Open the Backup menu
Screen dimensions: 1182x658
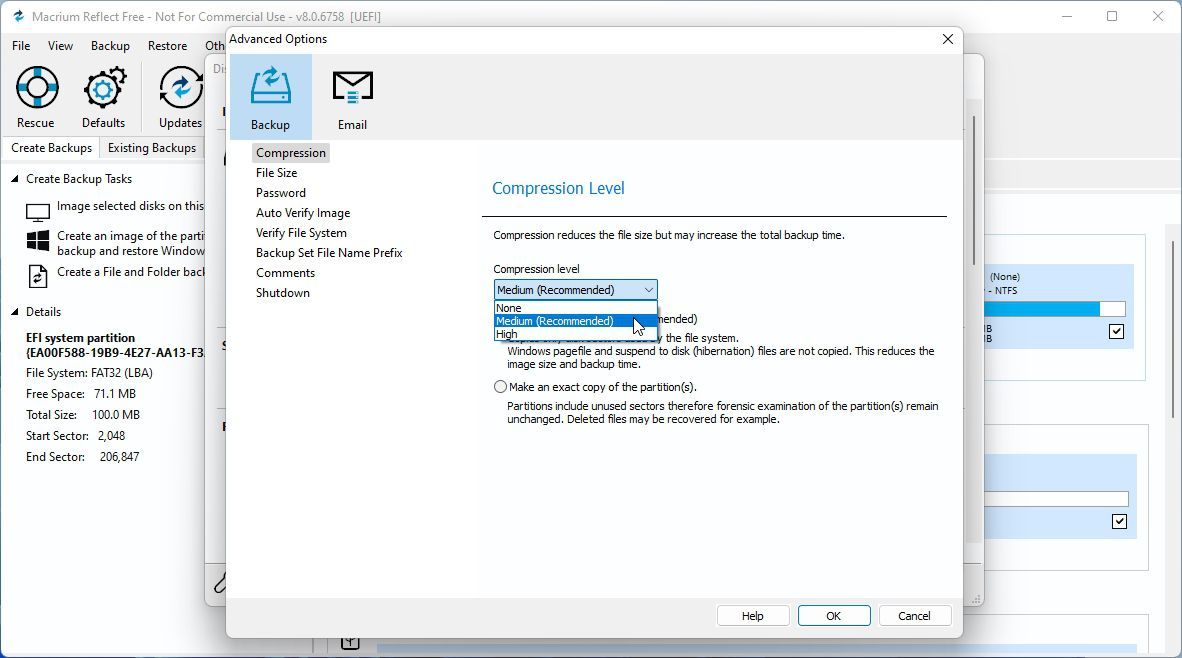(x=110, y=46)
